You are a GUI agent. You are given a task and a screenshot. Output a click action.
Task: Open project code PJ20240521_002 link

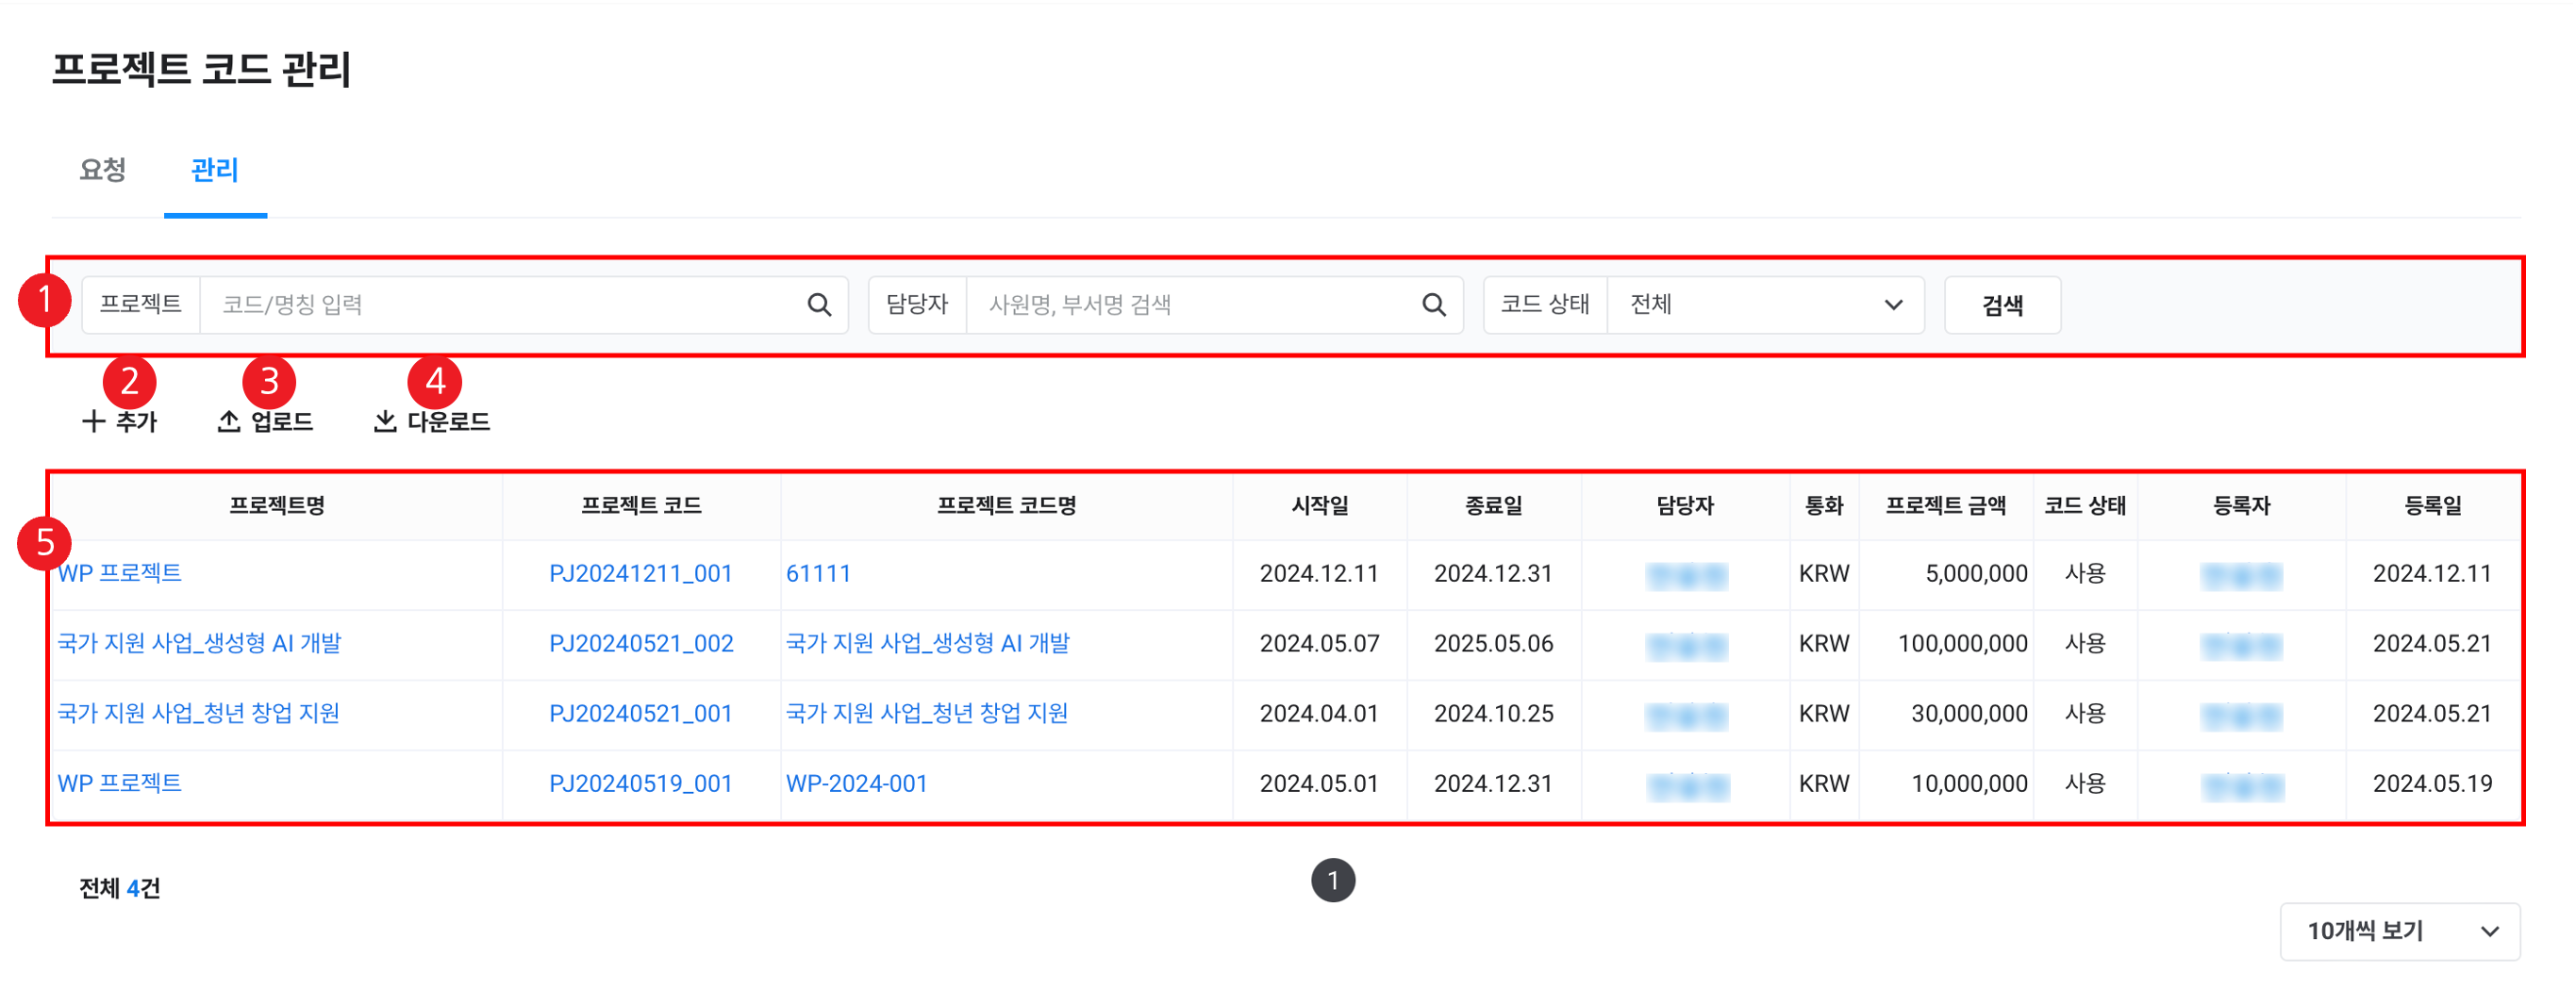[x=640, y=644]
